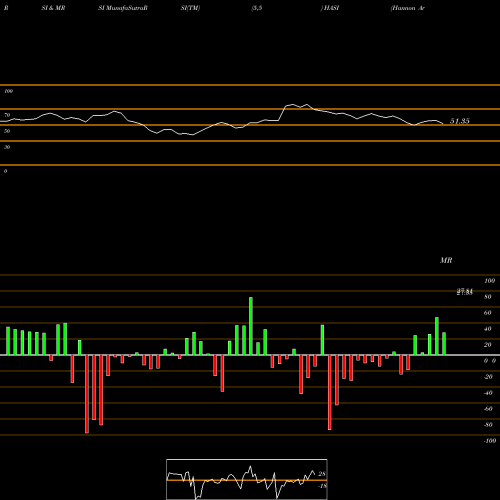Image resolution: width=500 pixels, height=500 pixels.
Task: Click the MR axis label -20
Action: (x=488, y=377)
